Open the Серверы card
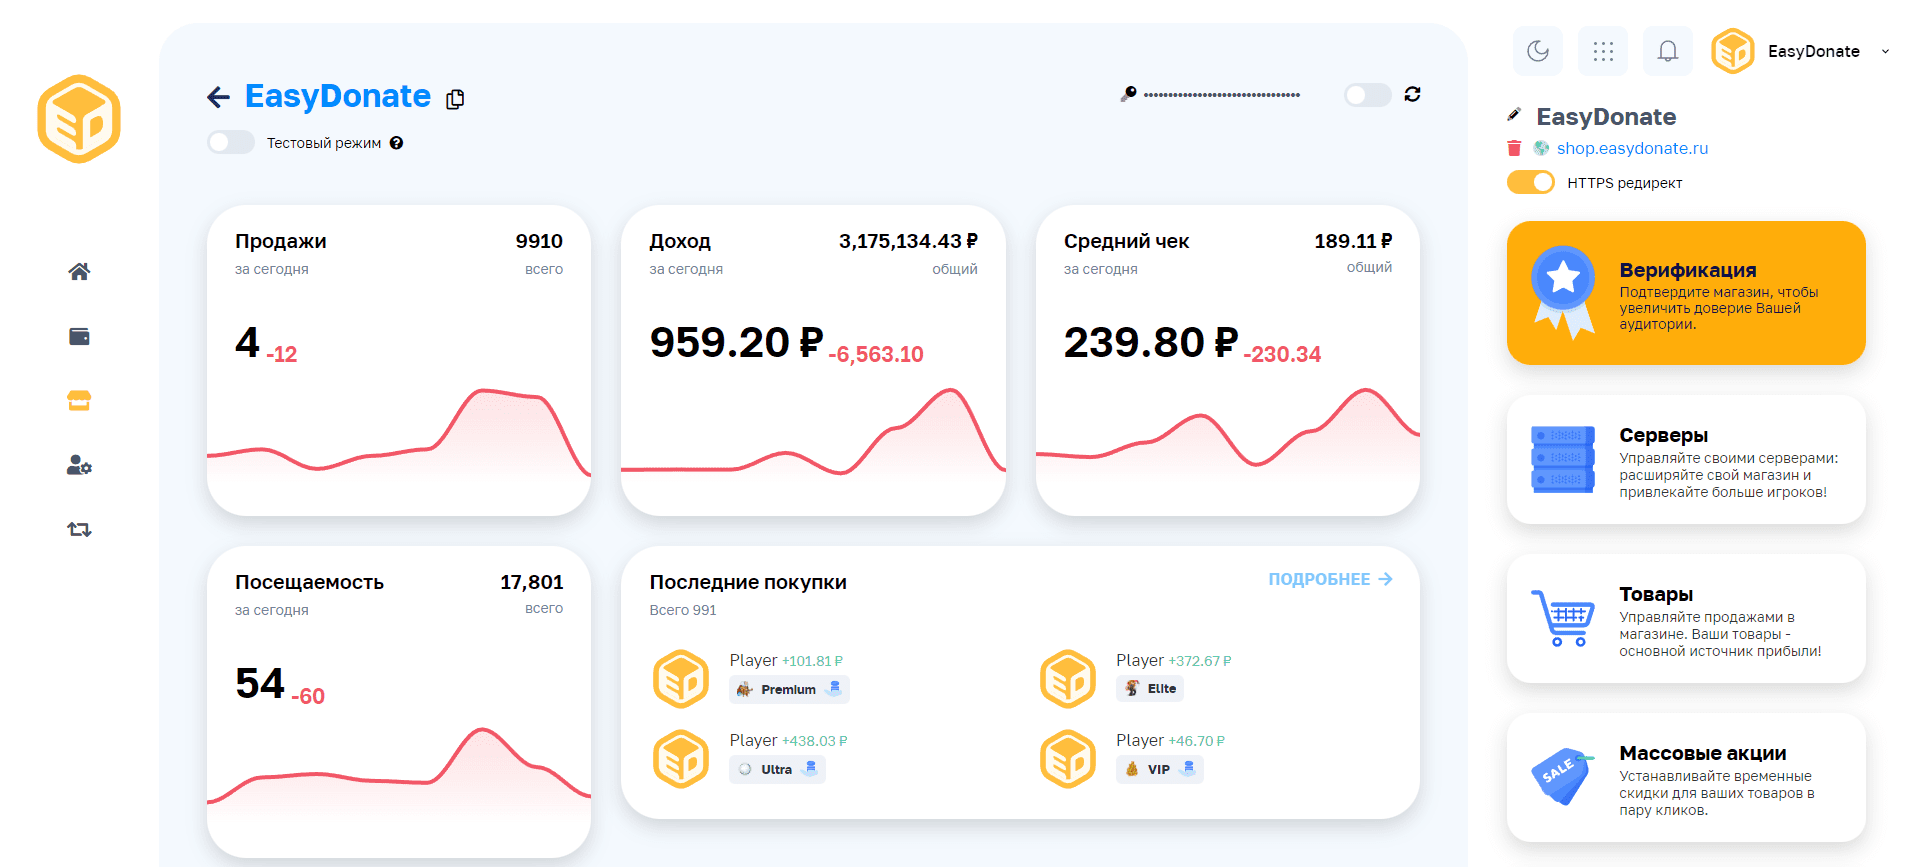This screenshot has width=1905, height=867. [x=1686, y=459]
